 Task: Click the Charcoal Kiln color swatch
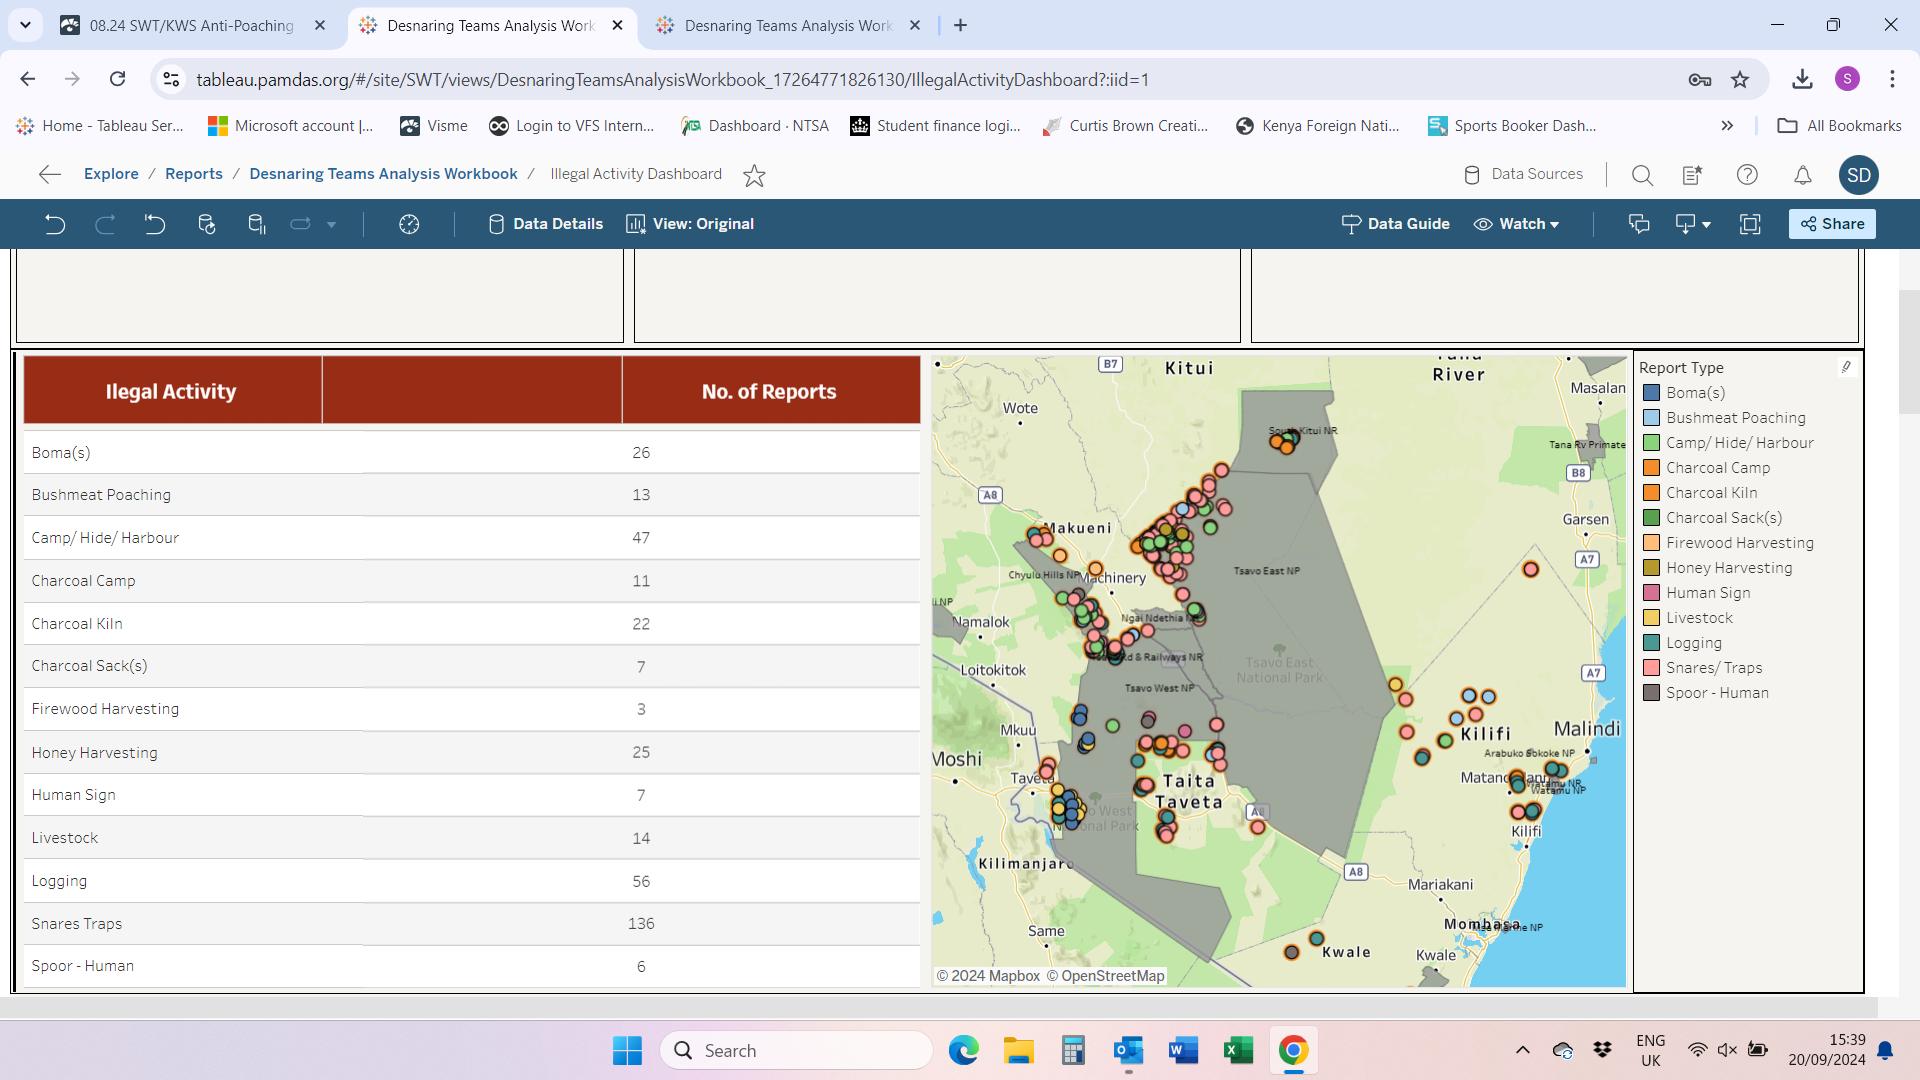click(x=1651, y=493)
